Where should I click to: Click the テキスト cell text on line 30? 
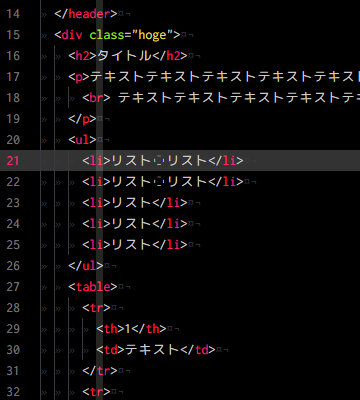[x=152, y=350]
